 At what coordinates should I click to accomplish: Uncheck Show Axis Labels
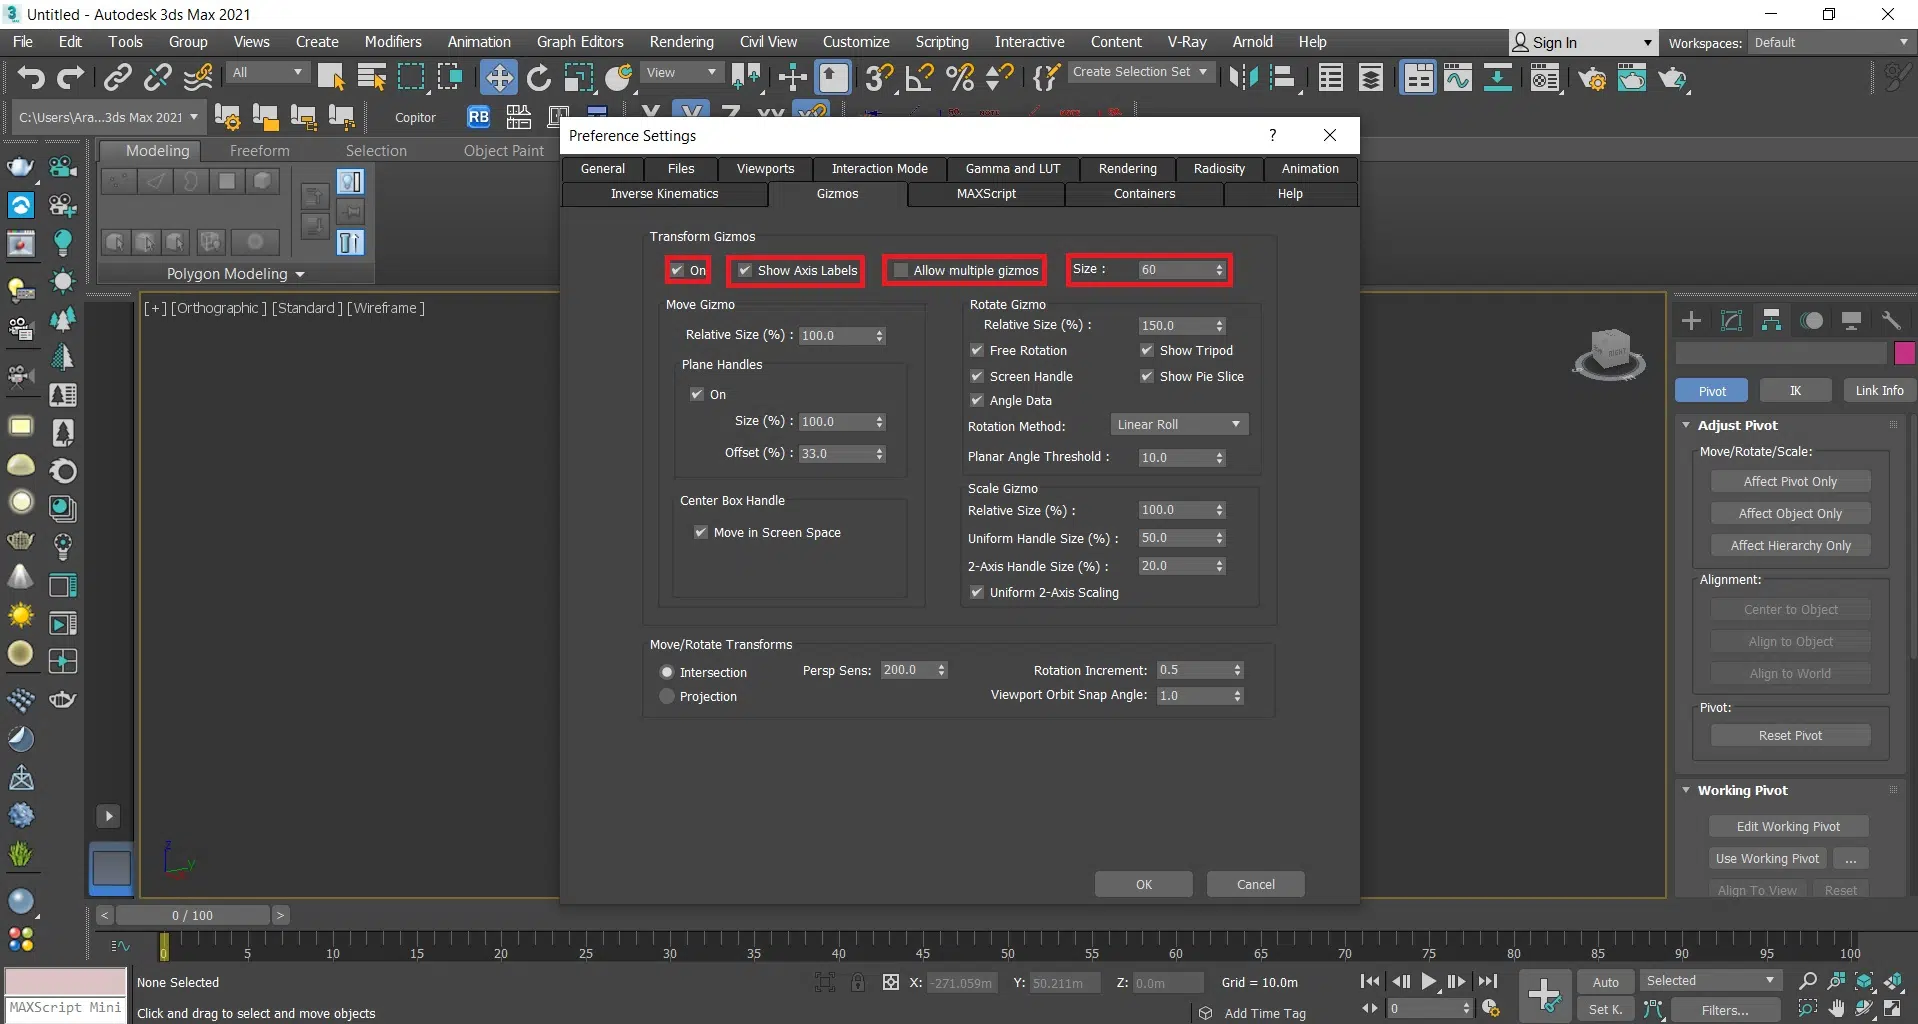tap(745, 270)
